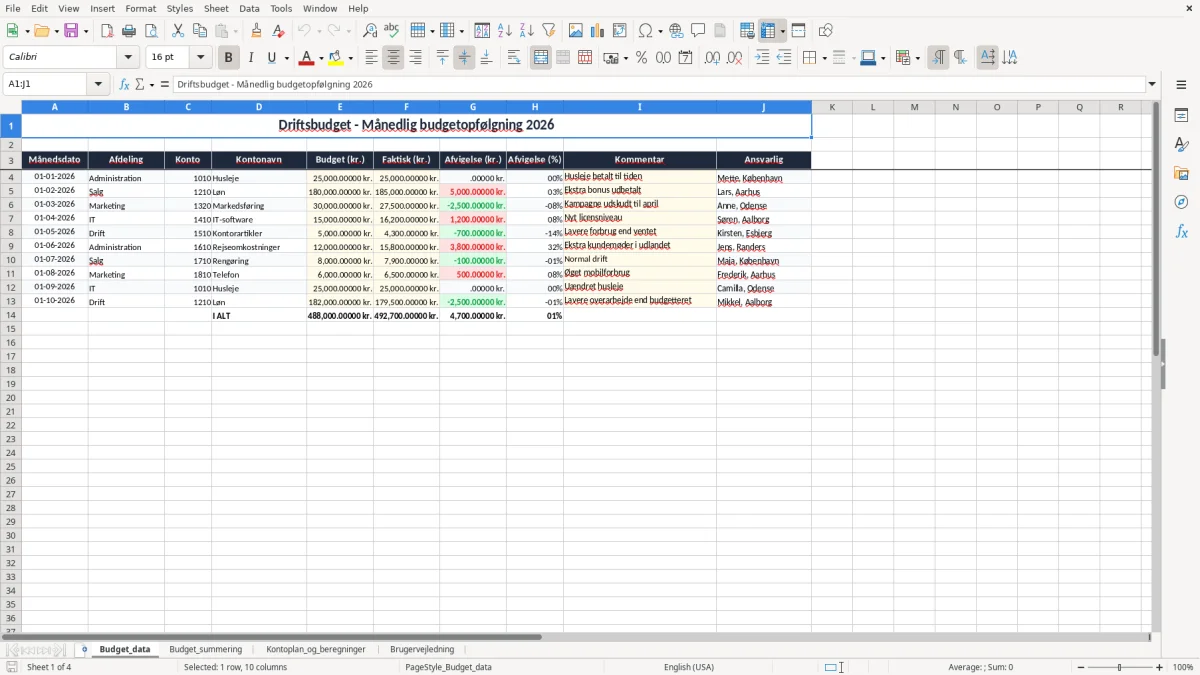Define print area
This screenshot has height=675, width=1200.
[747, 31]
